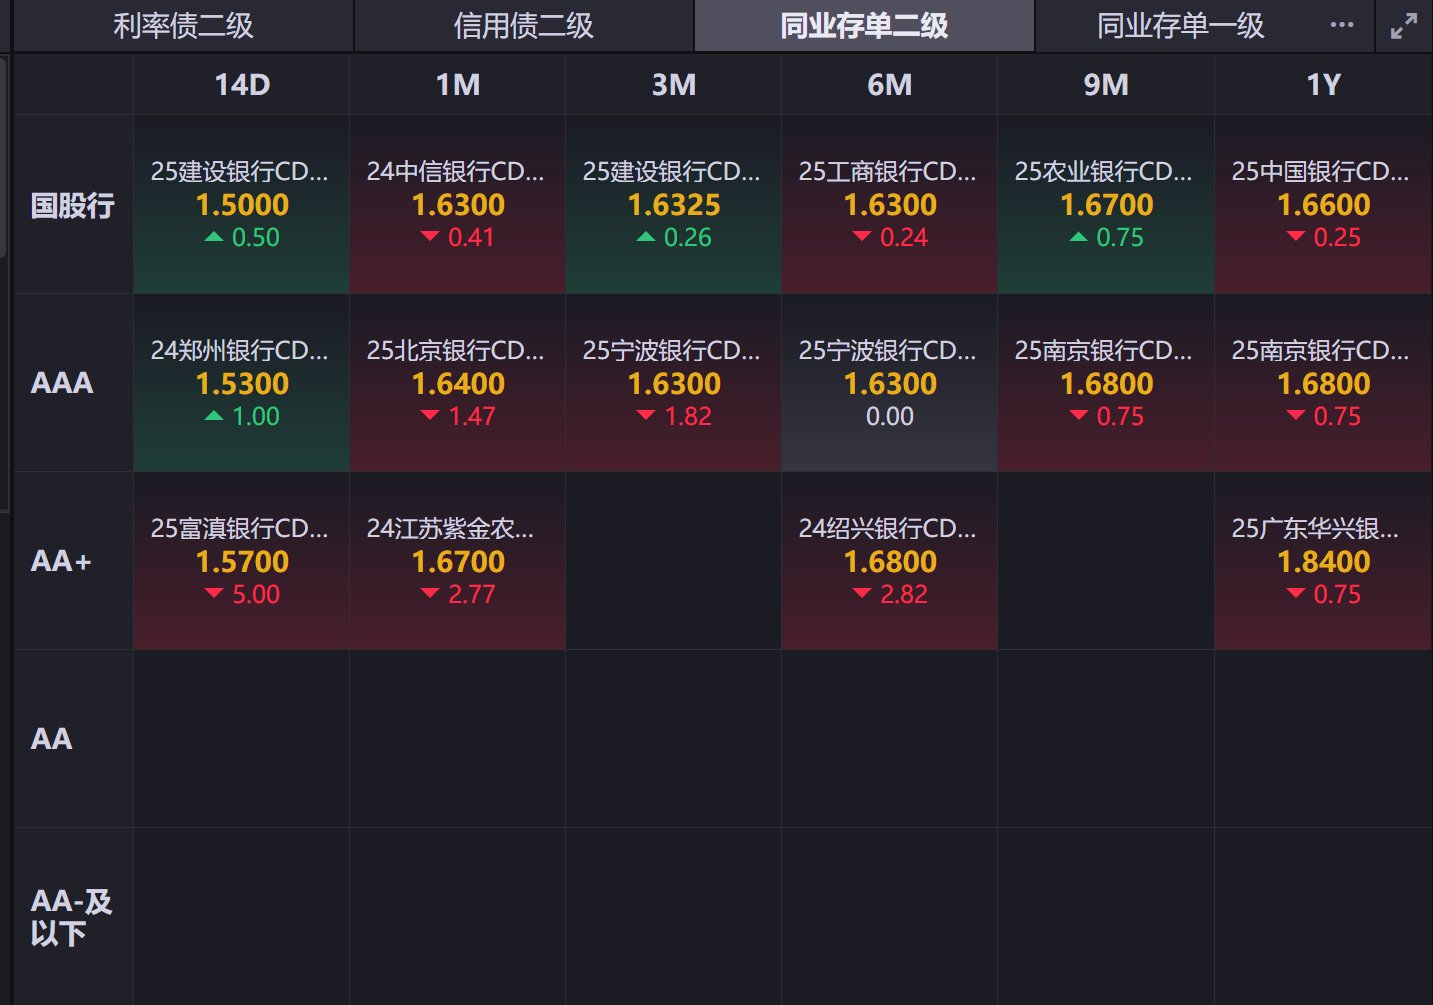Click the 14D column header

[x=242, y=85]
